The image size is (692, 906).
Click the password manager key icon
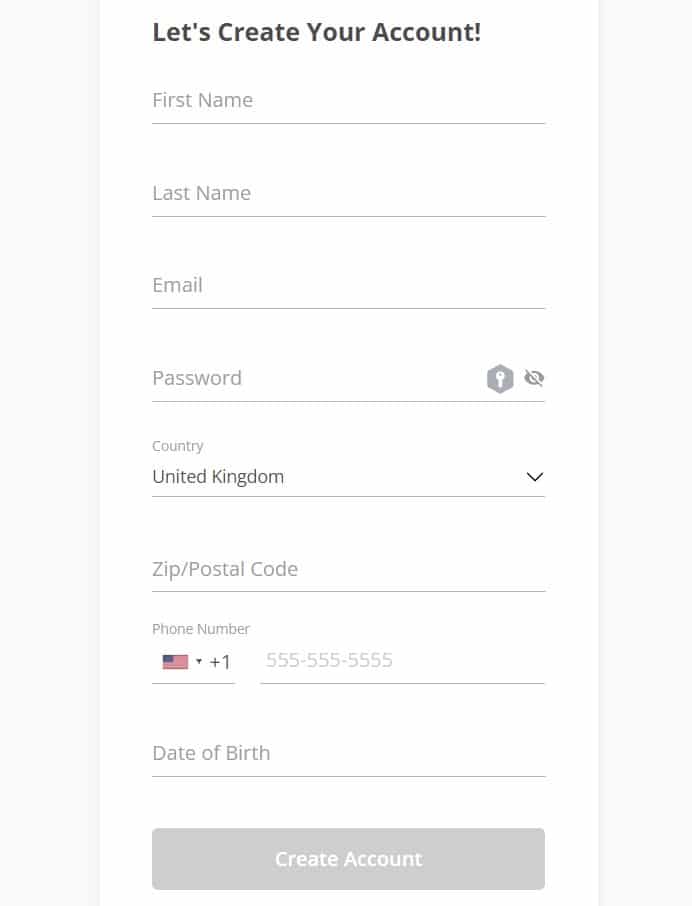pyautogui.click(x=500, y=379)
